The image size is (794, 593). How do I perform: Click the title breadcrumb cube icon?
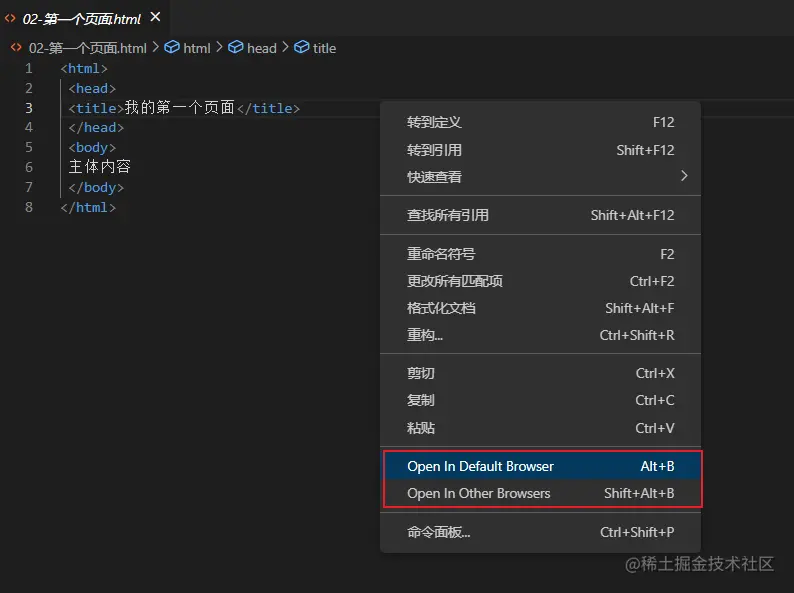[302, 47]
